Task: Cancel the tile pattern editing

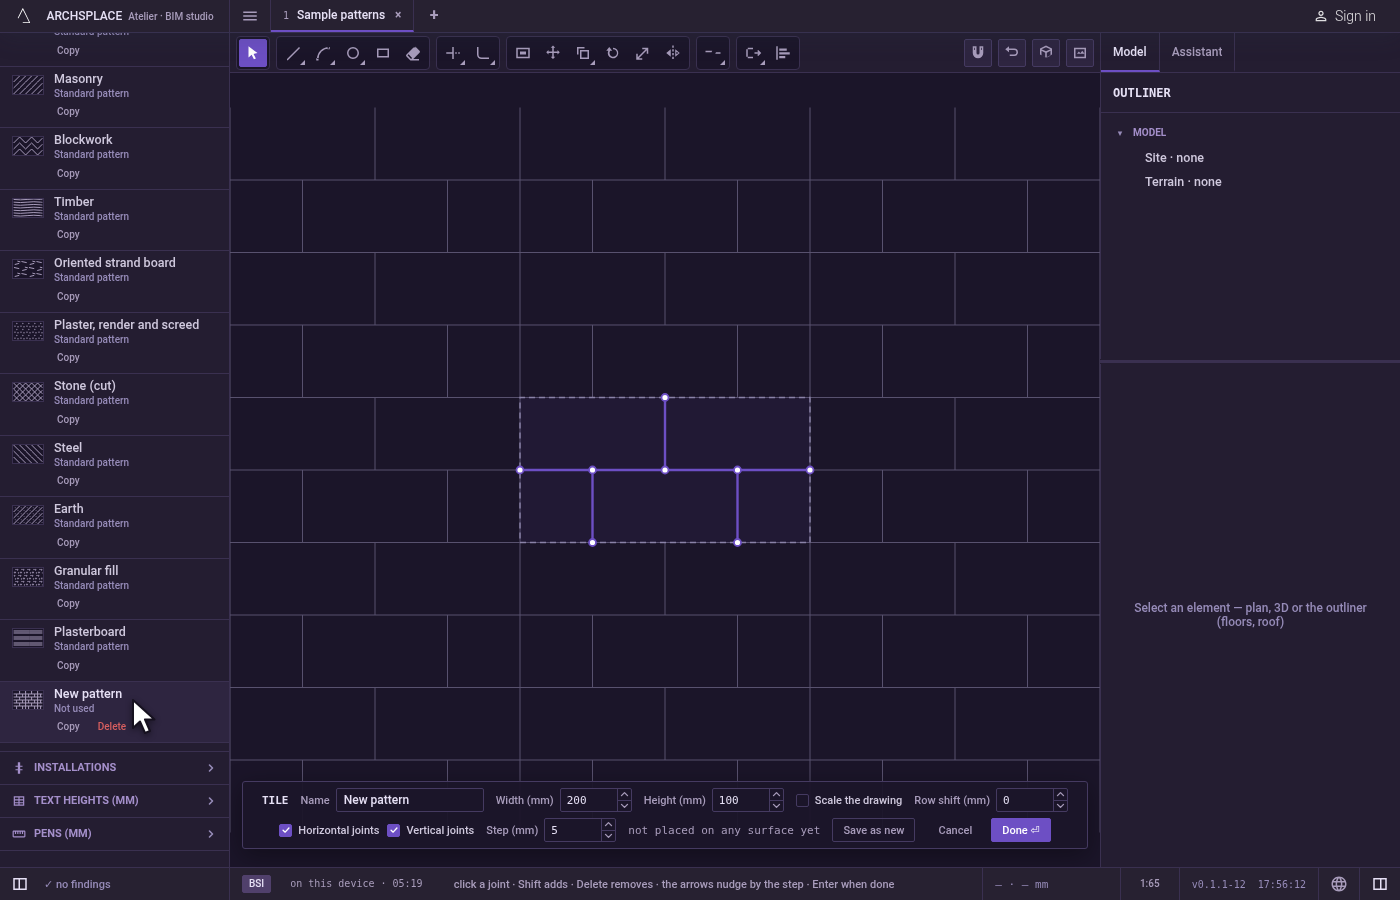Action: (955, 830)
